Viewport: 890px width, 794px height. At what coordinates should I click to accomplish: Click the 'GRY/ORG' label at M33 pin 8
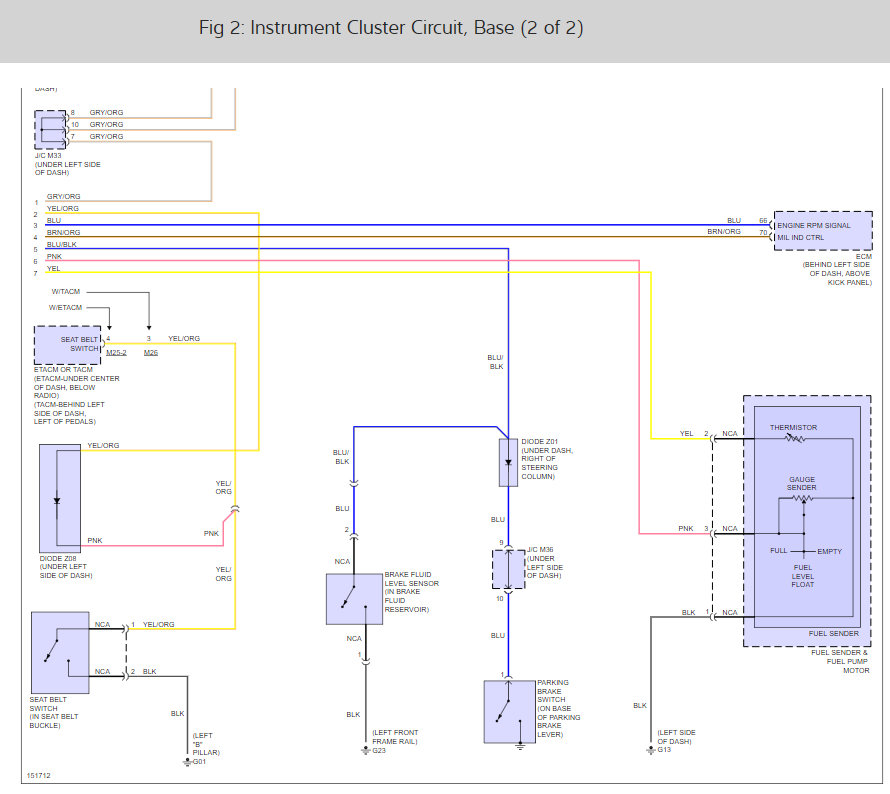pyautogui.click(x=106, y=112)
